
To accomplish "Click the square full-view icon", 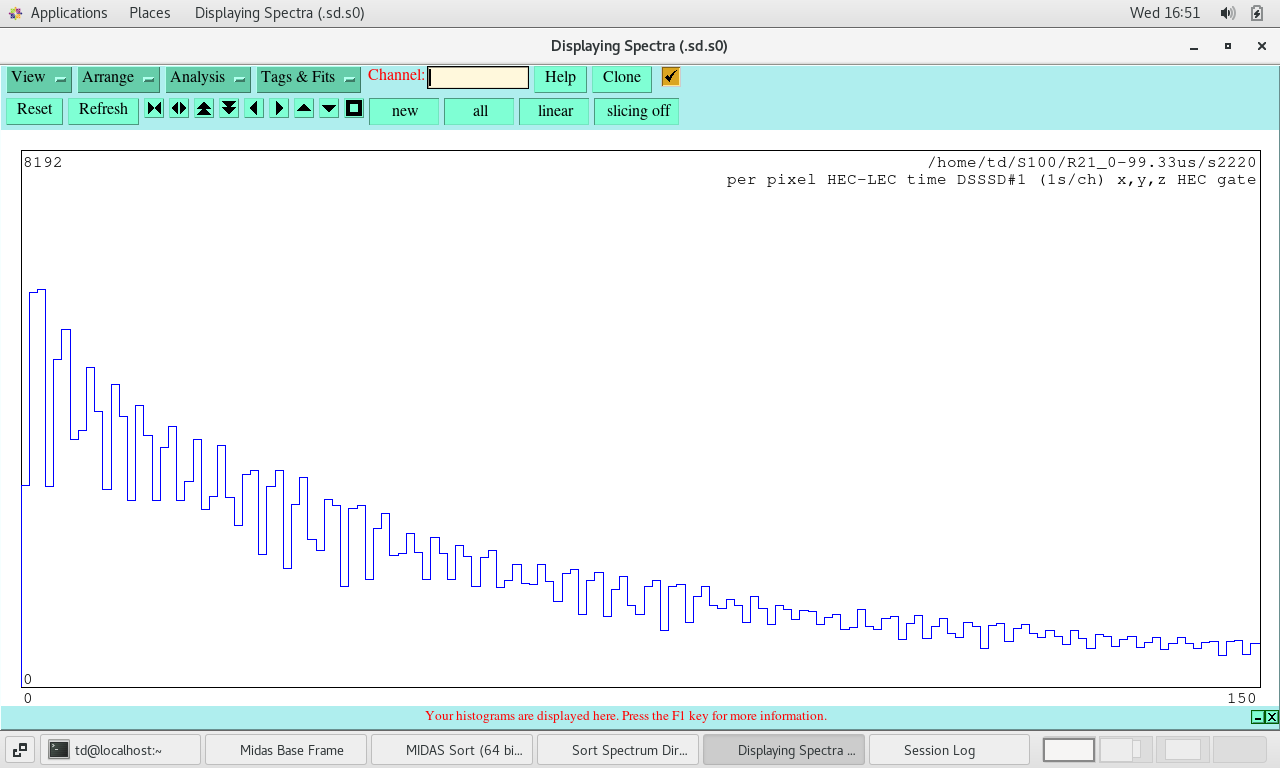I will tap(354, 109).
